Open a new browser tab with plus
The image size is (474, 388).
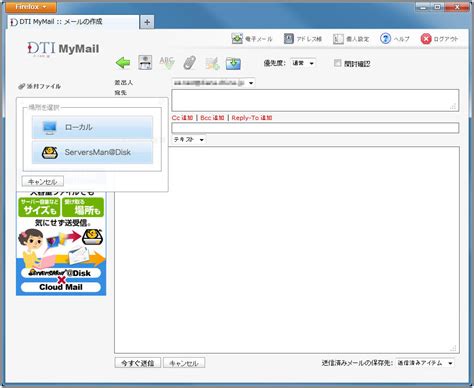pyautogui.click(x=147, y=22)
